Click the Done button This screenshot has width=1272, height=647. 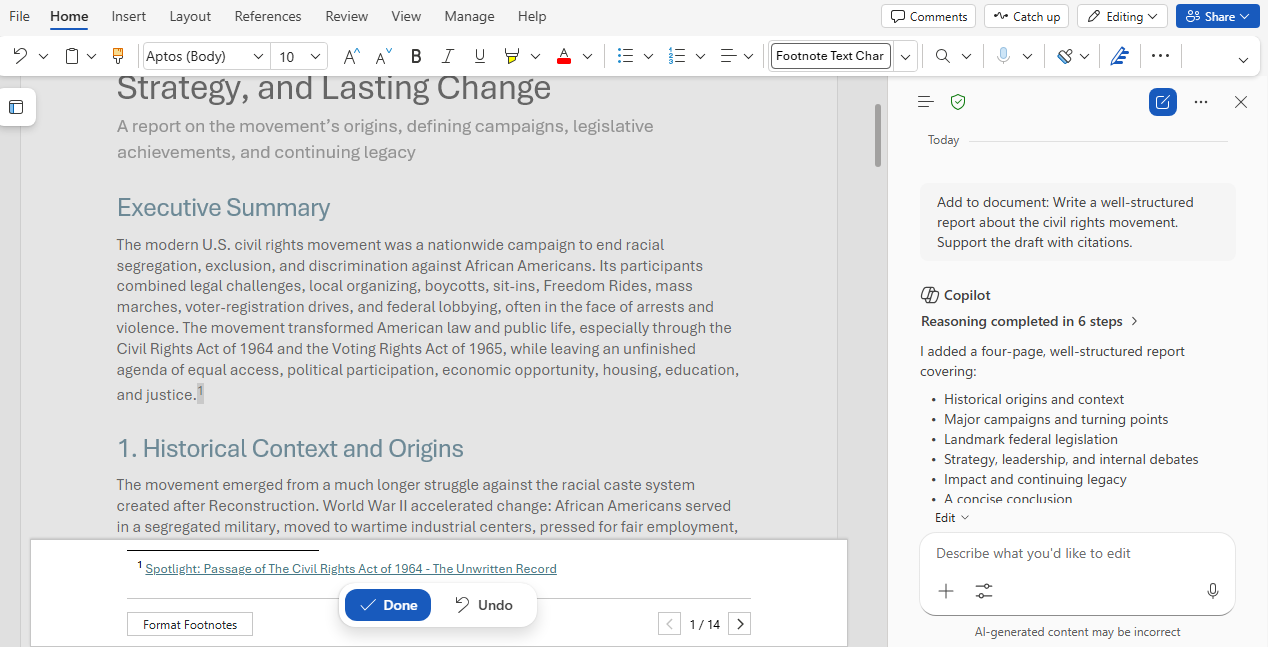click(x=388, y=605)
